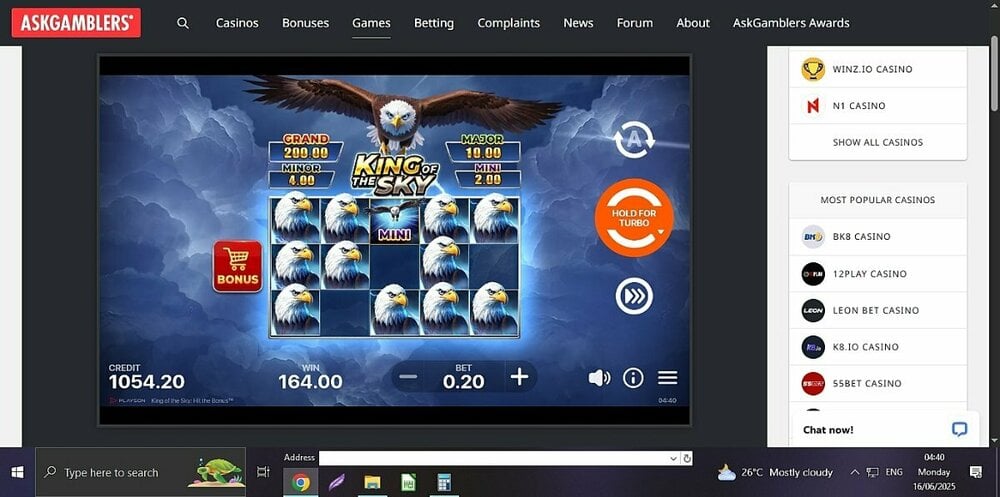The image size is (1000, 497).
Task: Open Leon Bet Casino link
Action: point(878,310)
